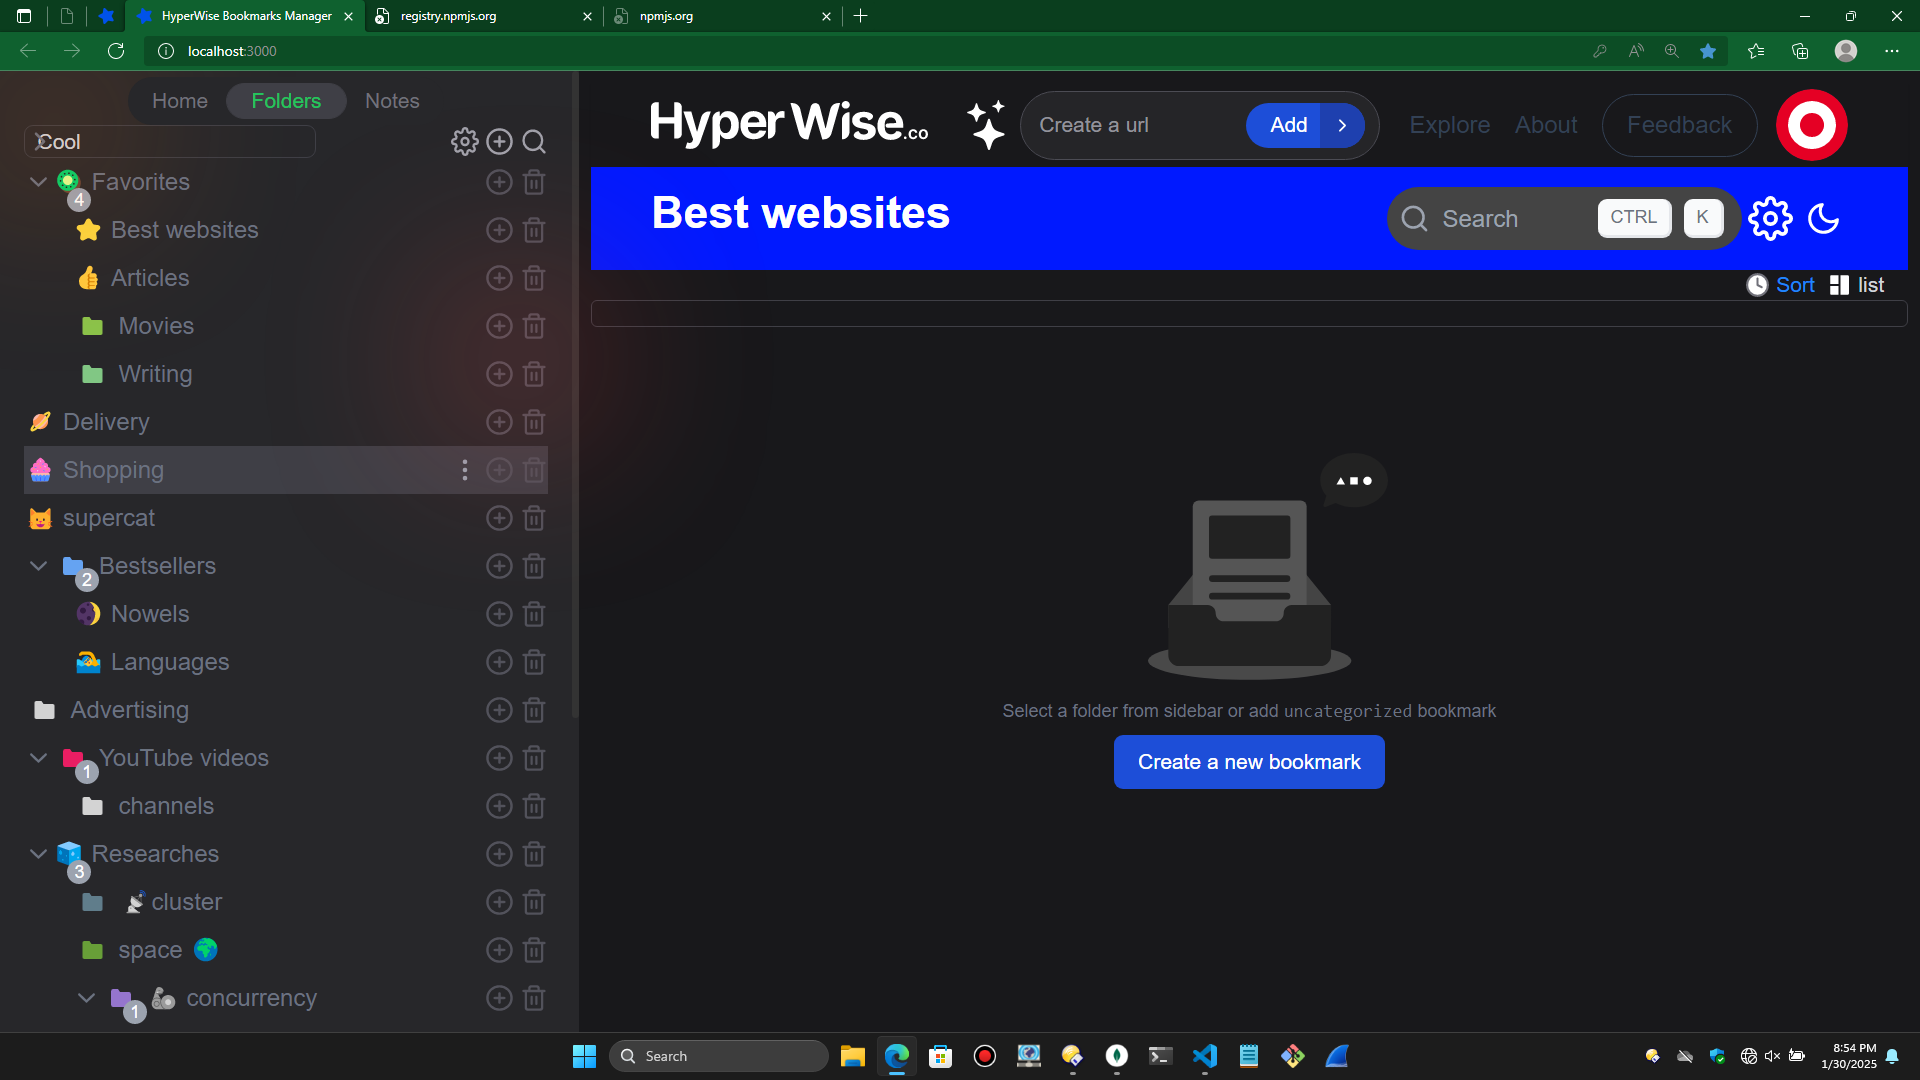The image size is (1920, 1080).
Task: Switch to the Home tab
Action: [x=180, y=101]
